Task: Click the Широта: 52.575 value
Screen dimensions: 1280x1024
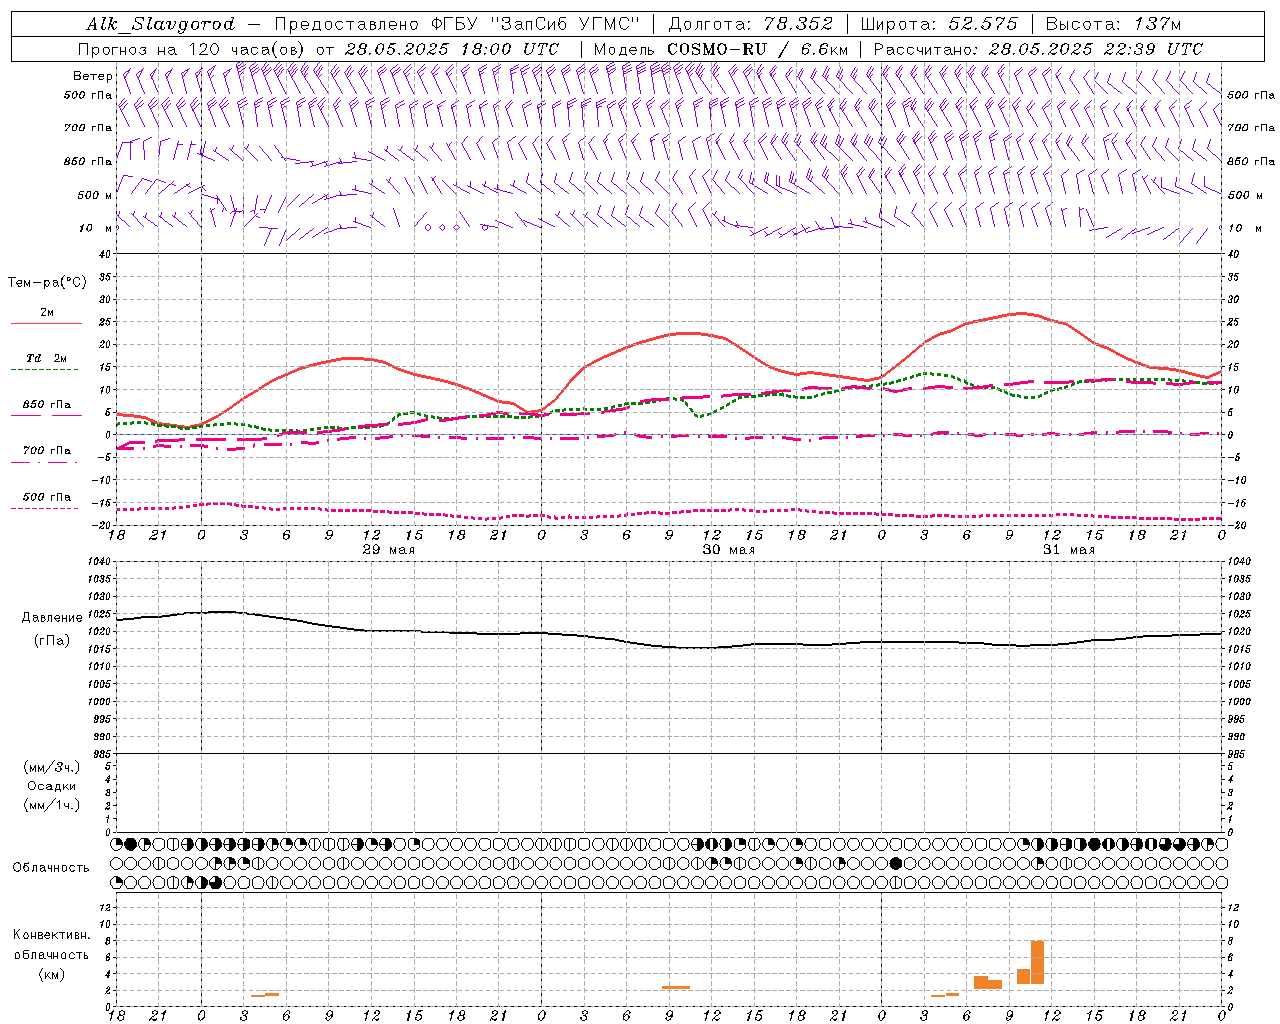Action: 939,24
